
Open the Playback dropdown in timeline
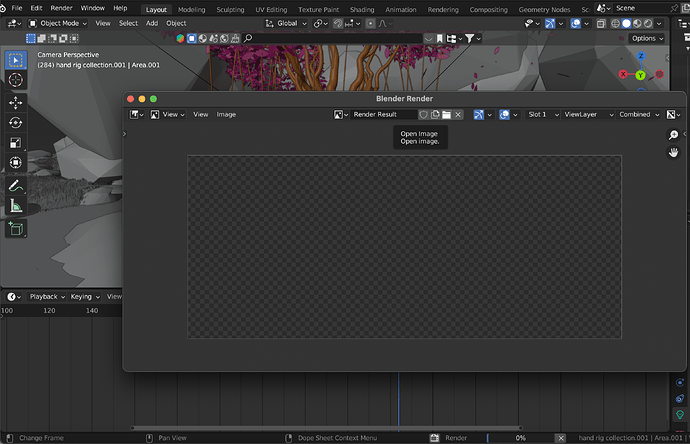pyautogui.click(x=47, y=297)
